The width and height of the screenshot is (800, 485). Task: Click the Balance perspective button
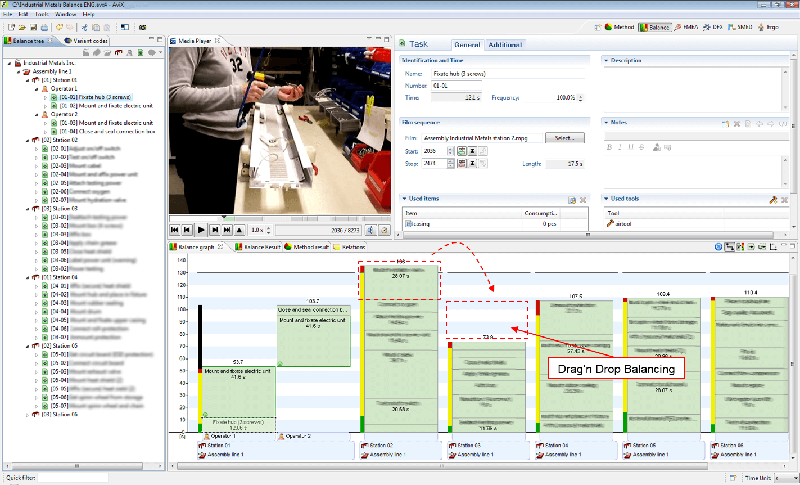point(655,26)
